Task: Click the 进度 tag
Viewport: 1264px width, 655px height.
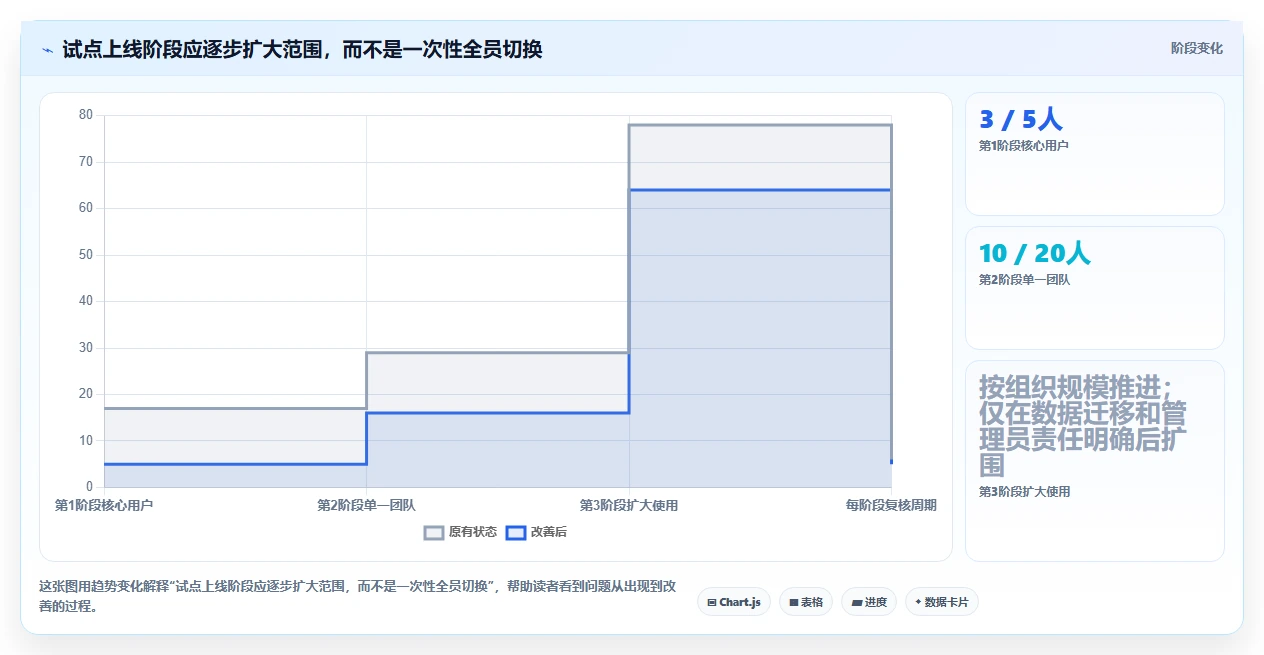Action: click(x=869, y=602)
